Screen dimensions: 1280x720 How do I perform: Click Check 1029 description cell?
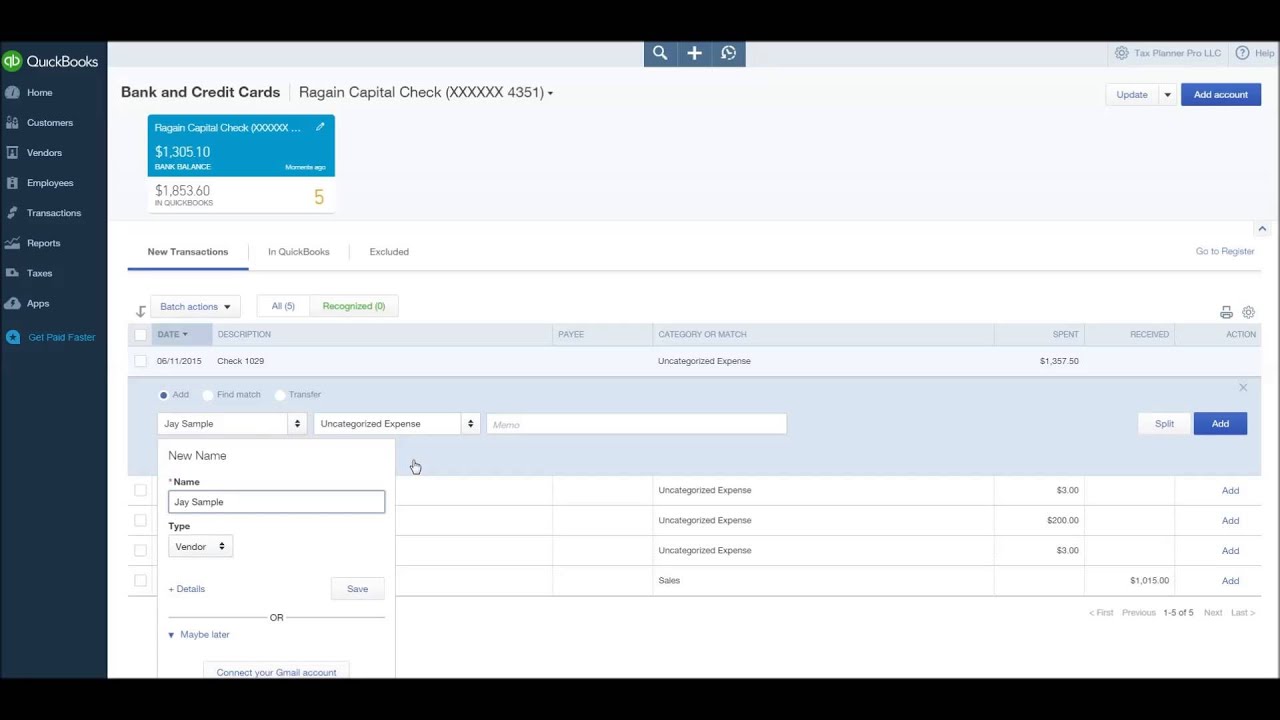click(240, 361)
